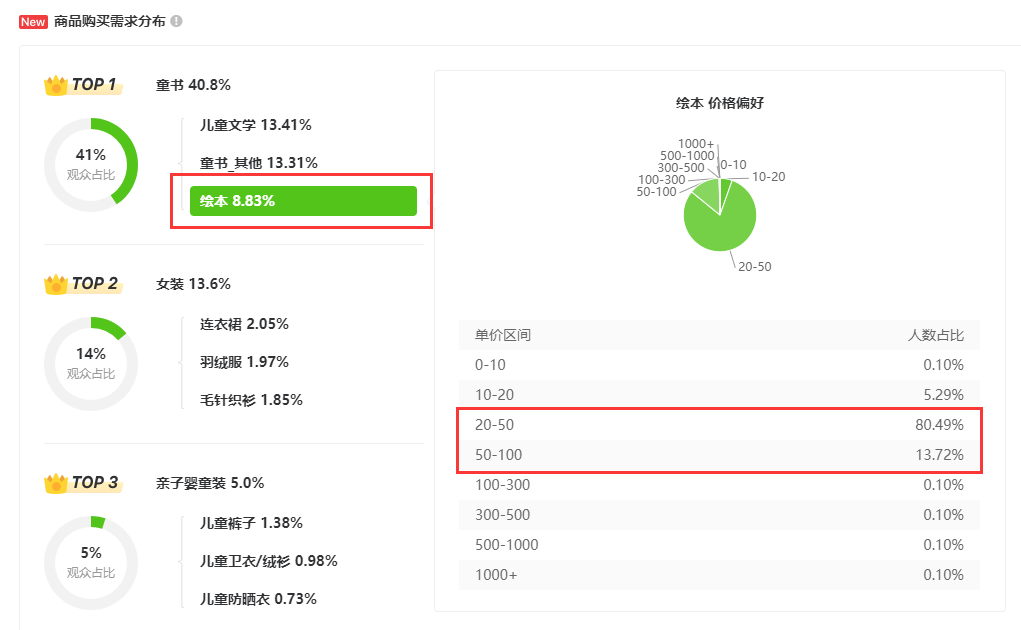Viewport: 1021px width, 630px height.
Task: Choose 羽绒服 1.97% subcategory
Action: click(244, 362)
